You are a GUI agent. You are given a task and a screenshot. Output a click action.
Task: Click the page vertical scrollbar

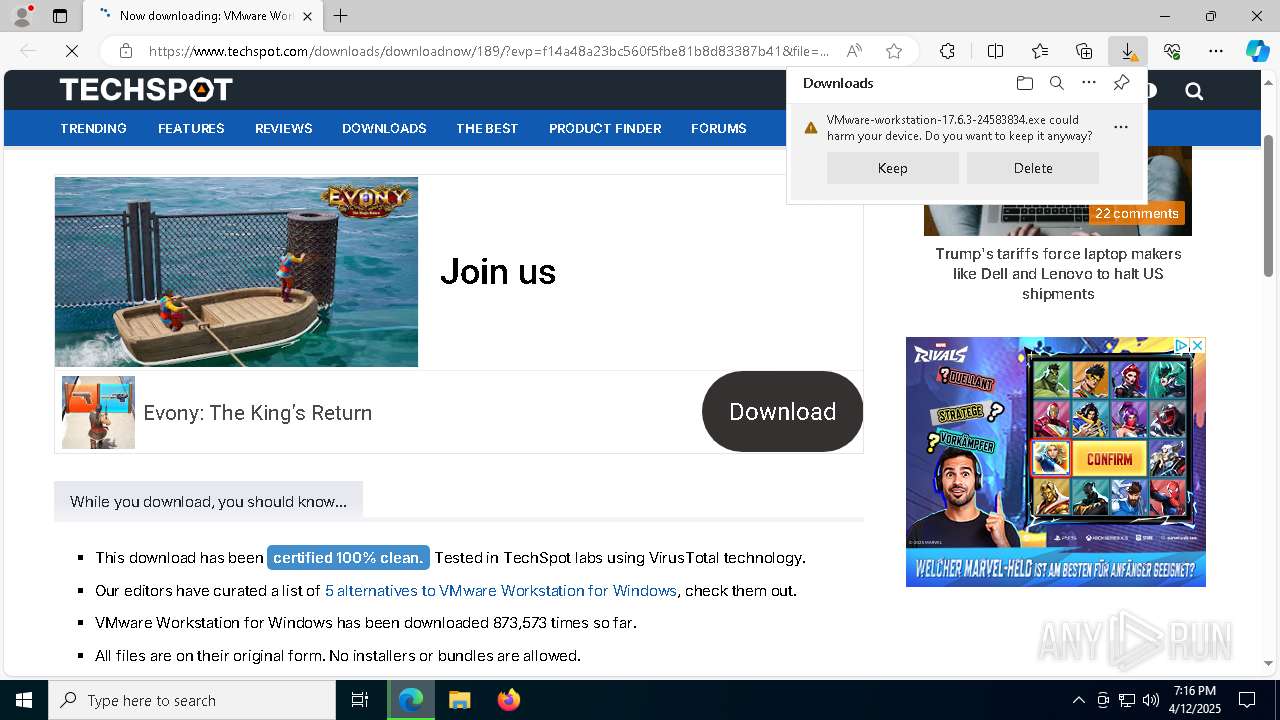[1269, 205]
